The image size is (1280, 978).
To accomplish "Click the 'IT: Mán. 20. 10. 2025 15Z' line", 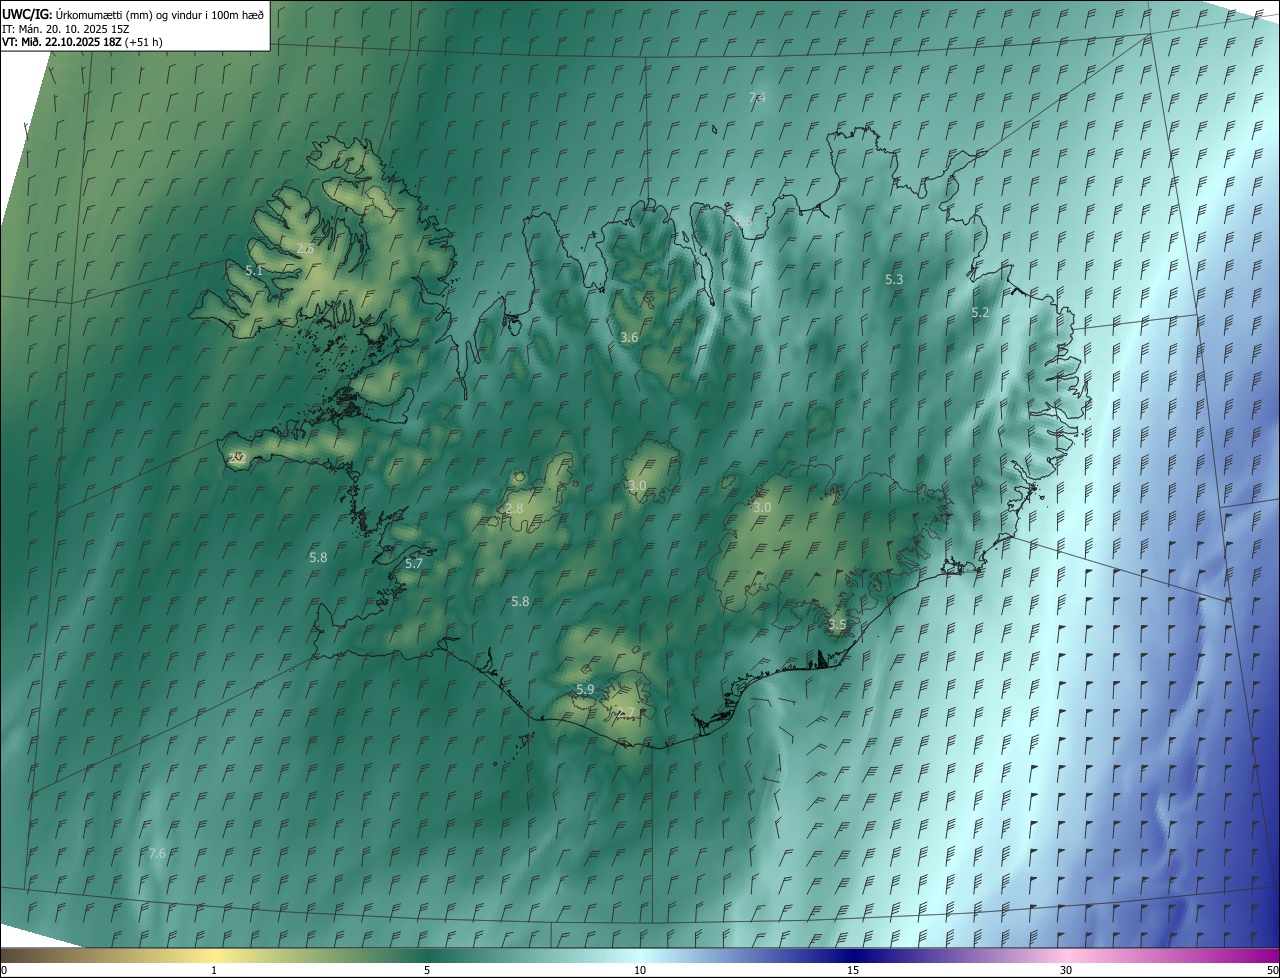I will click(65, 29).
